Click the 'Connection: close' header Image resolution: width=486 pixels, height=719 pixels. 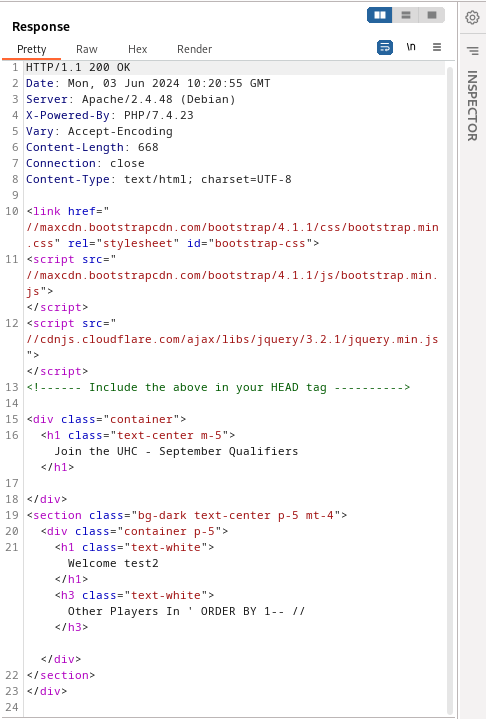point(85,163)
